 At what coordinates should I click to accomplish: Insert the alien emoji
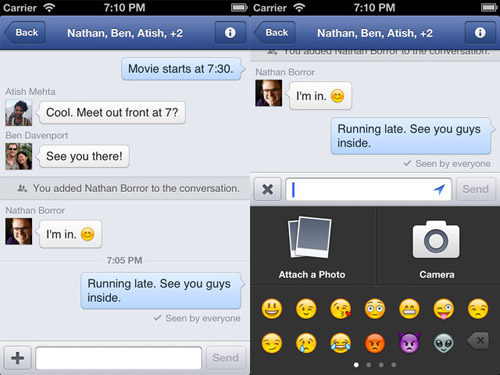[444, 343]
